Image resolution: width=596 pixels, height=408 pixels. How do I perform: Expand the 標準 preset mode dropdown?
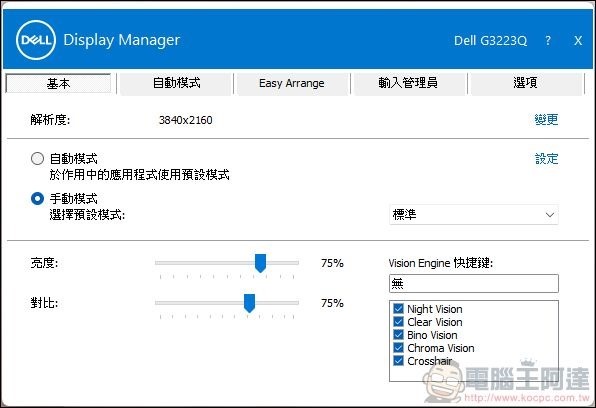click(x=474, y=215)
